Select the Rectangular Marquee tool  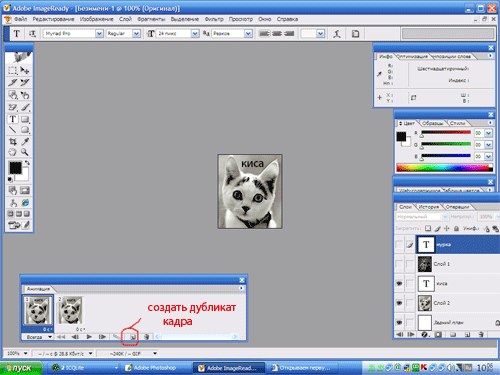tap(13, 71)
